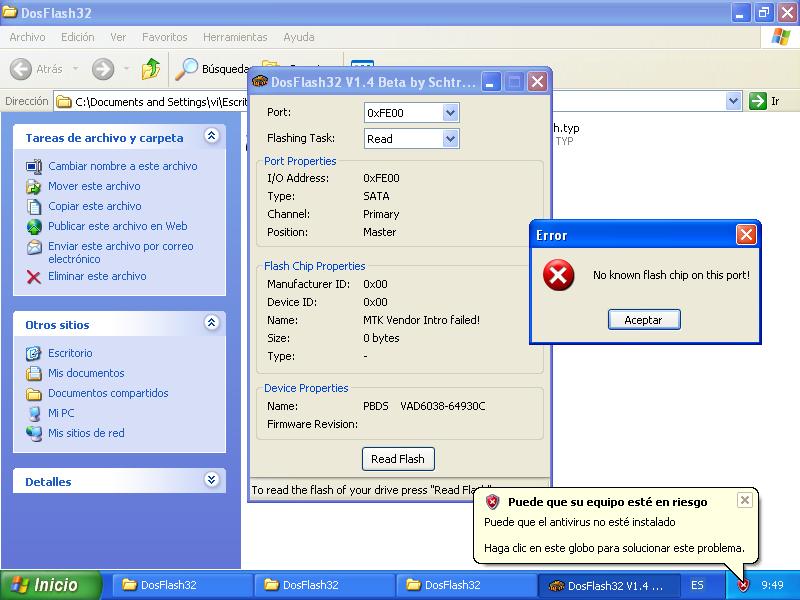This screenshot has height=600, width=800.
Task: Click the red security shield tray icon
Action: point(743,585)
